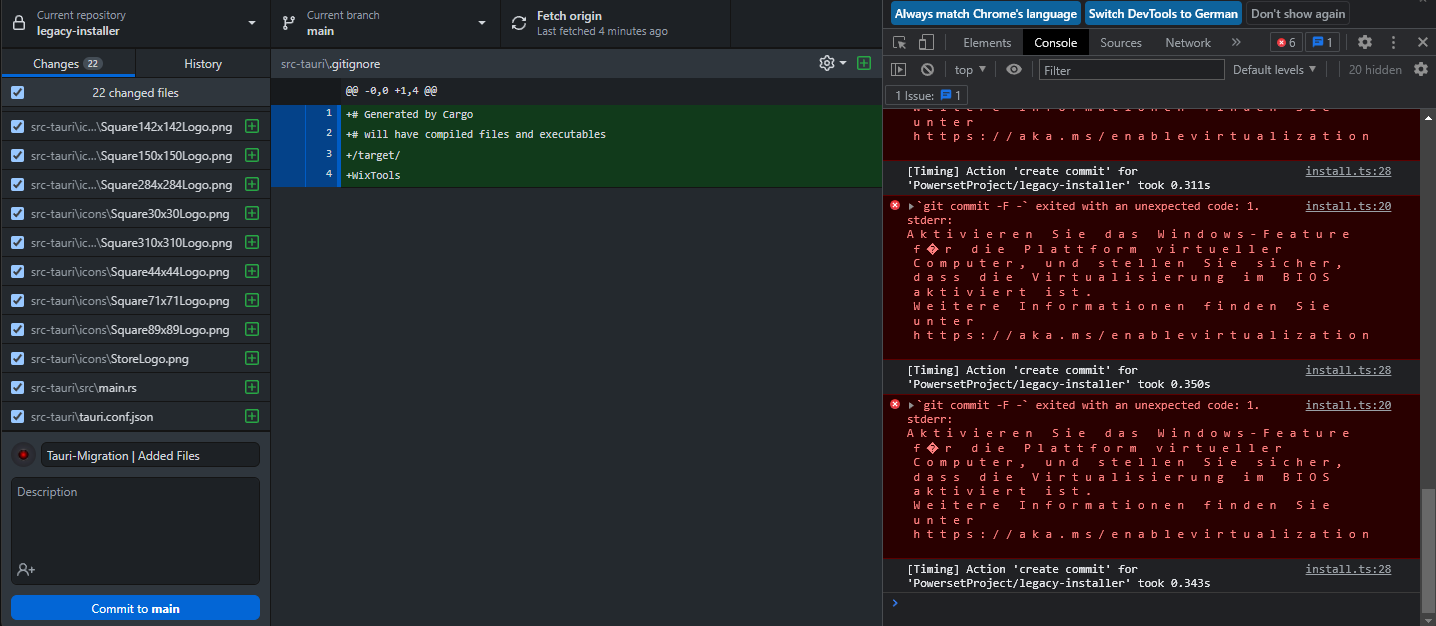The width and height of the screenshot is (1436, 626).
Task: Open the diff settings gear dropdown
Action: pos(832,63)
